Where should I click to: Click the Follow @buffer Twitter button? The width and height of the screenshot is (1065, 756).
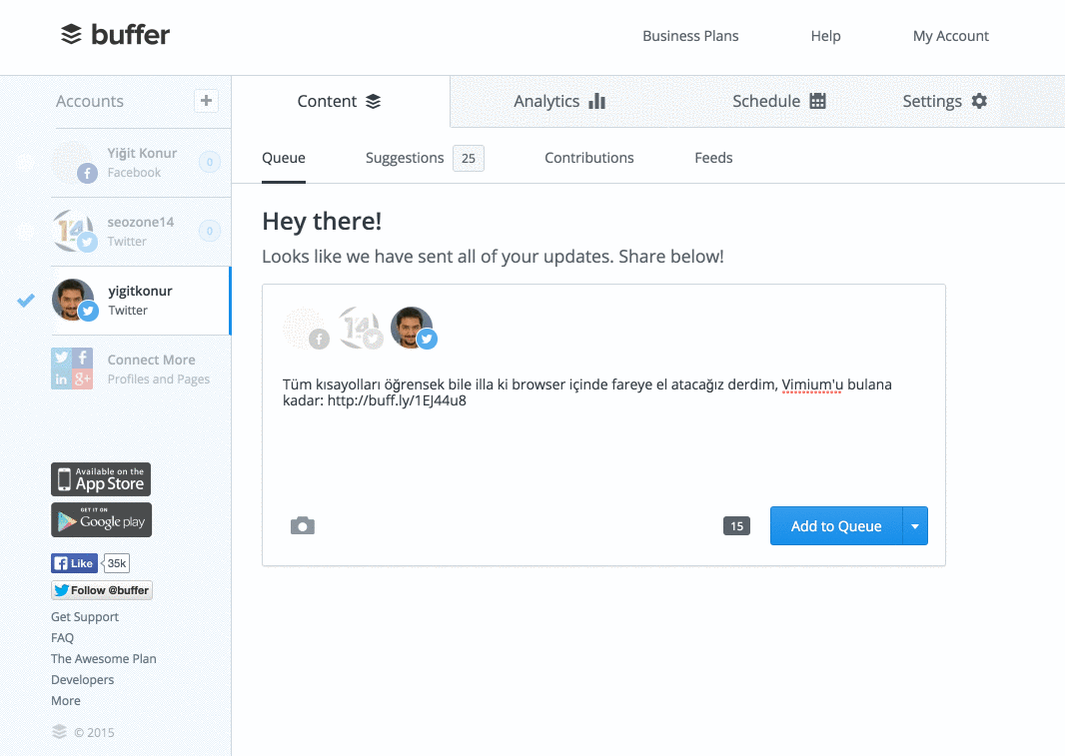pos(102,590)
